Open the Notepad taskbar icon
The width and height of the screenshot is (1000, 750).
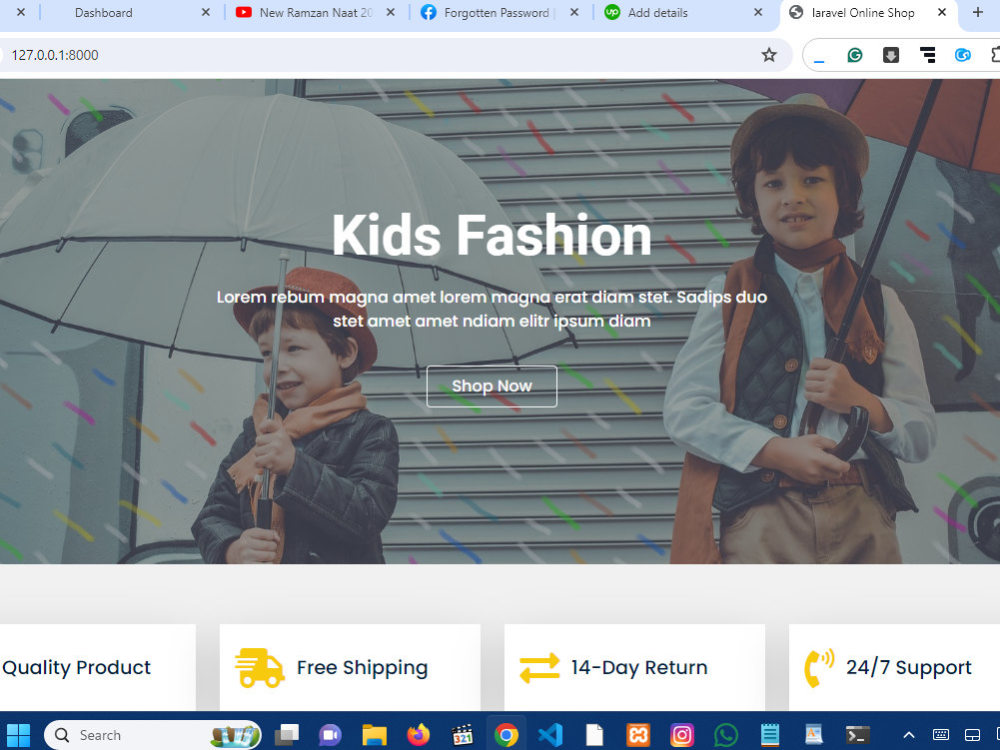[x=770, y=735]
